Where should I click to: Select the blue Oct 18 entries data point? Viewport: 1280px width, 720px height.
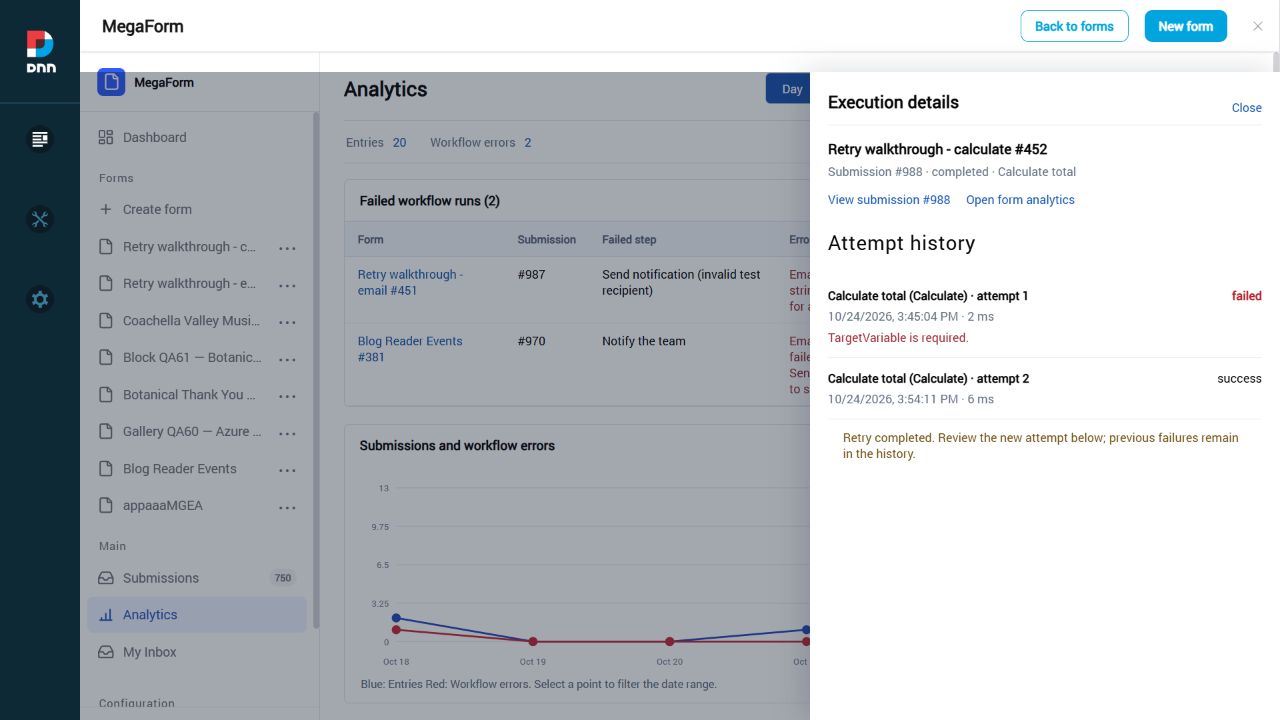[396, 618]
